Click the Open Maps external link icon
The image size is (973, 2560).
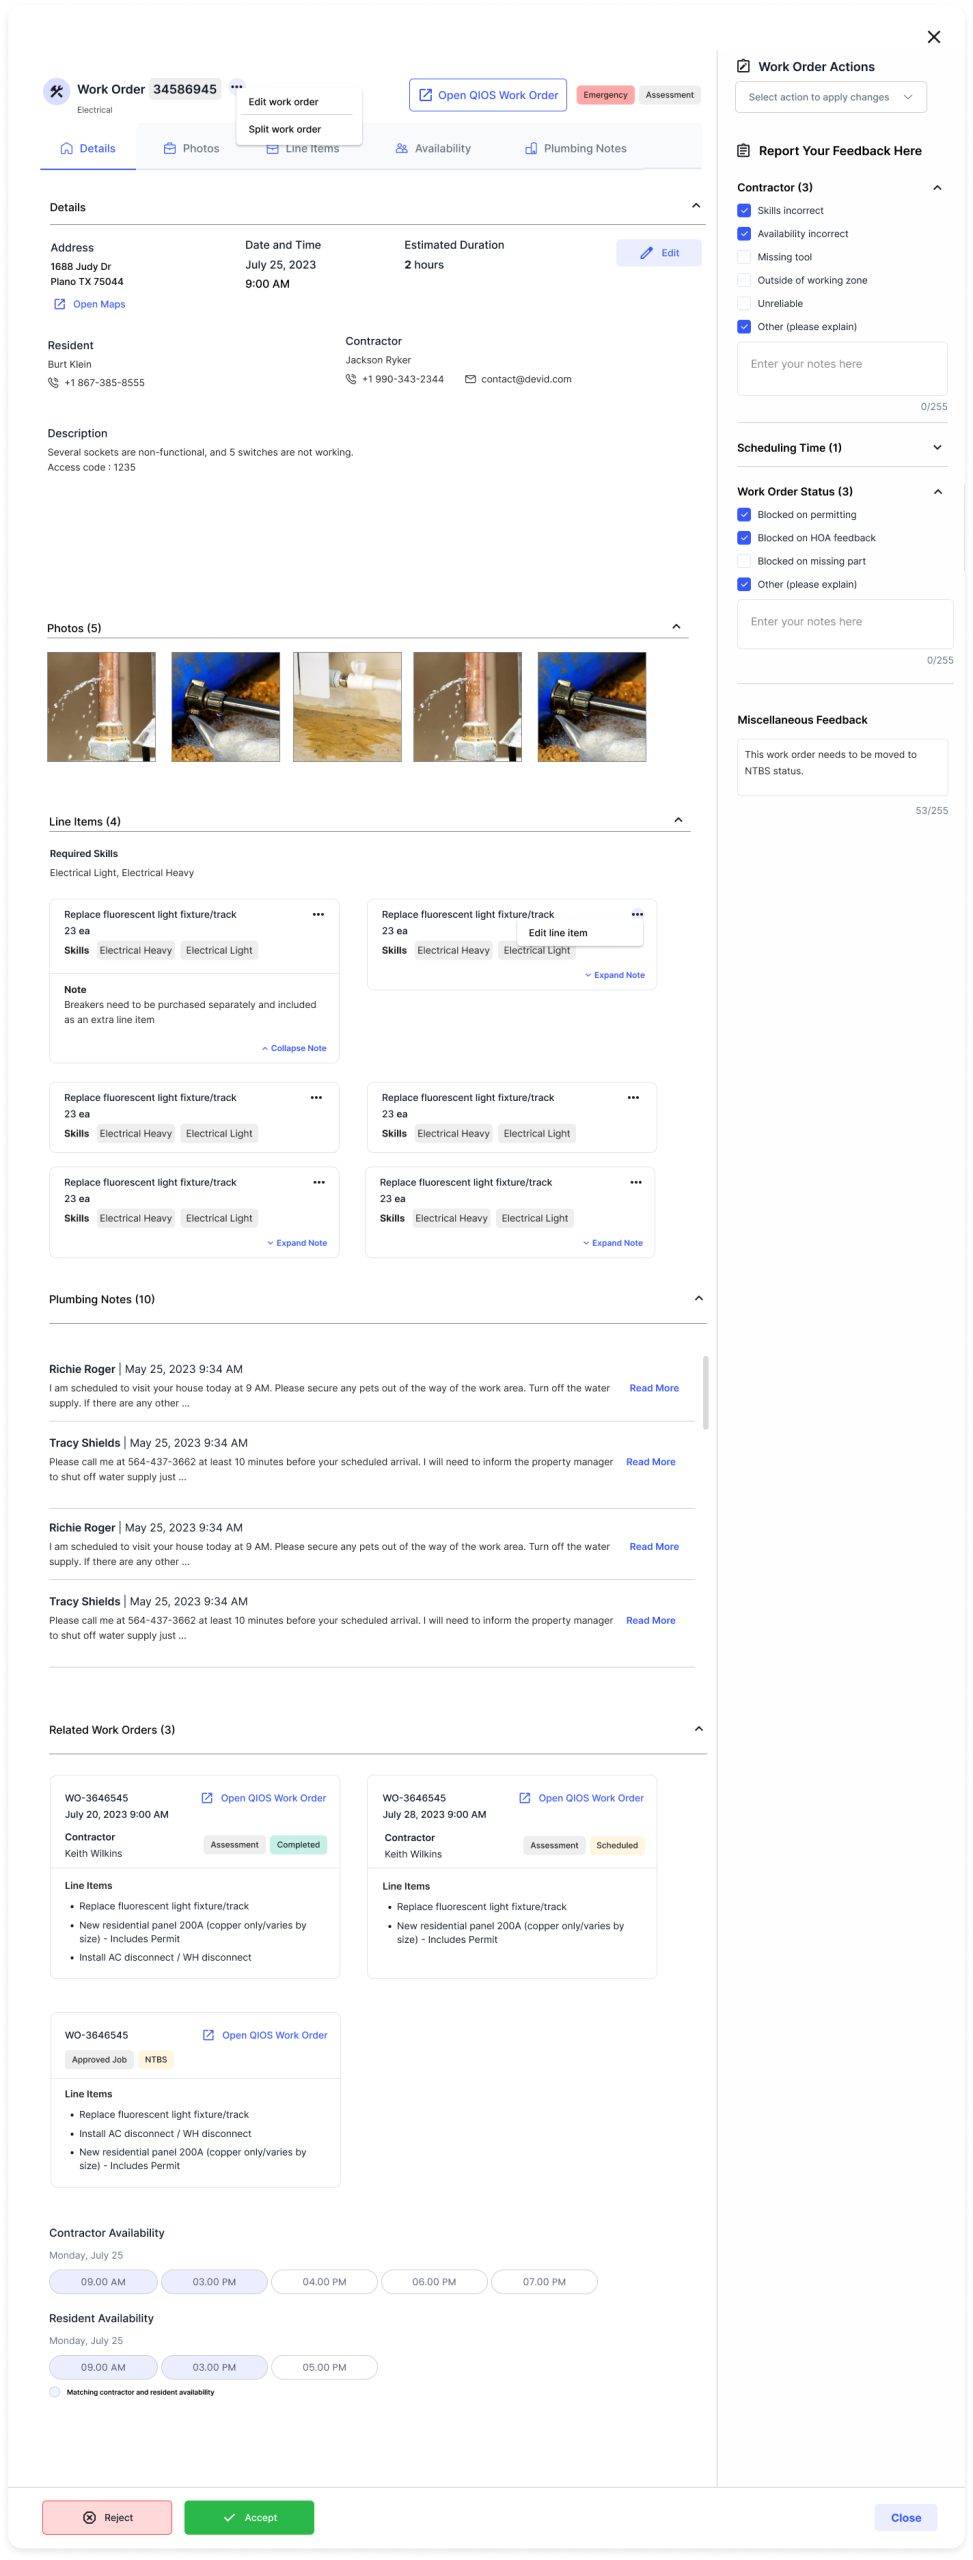point(59,304)
